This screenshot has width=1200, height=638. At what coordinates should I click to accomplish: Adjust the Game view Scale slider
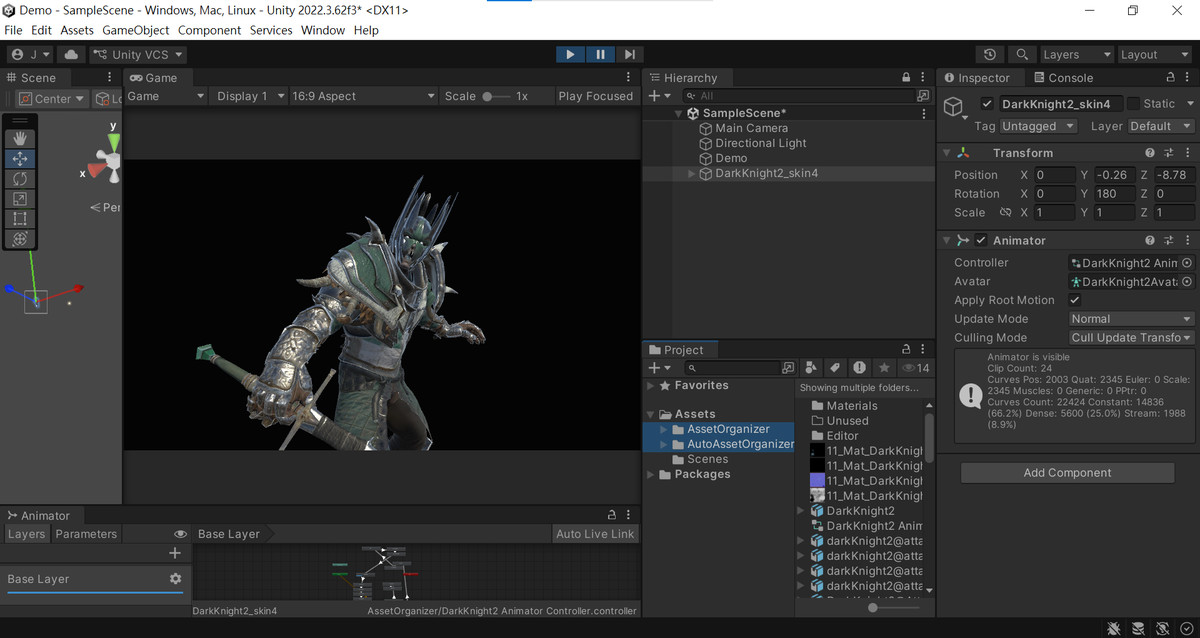point(495,96)
